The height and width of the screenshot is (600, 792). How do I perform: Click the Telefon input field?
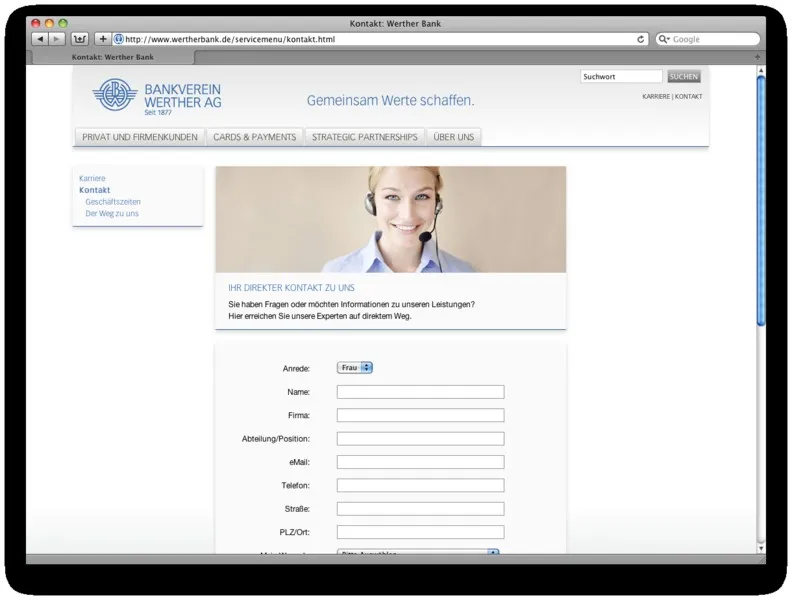point(420,485)
